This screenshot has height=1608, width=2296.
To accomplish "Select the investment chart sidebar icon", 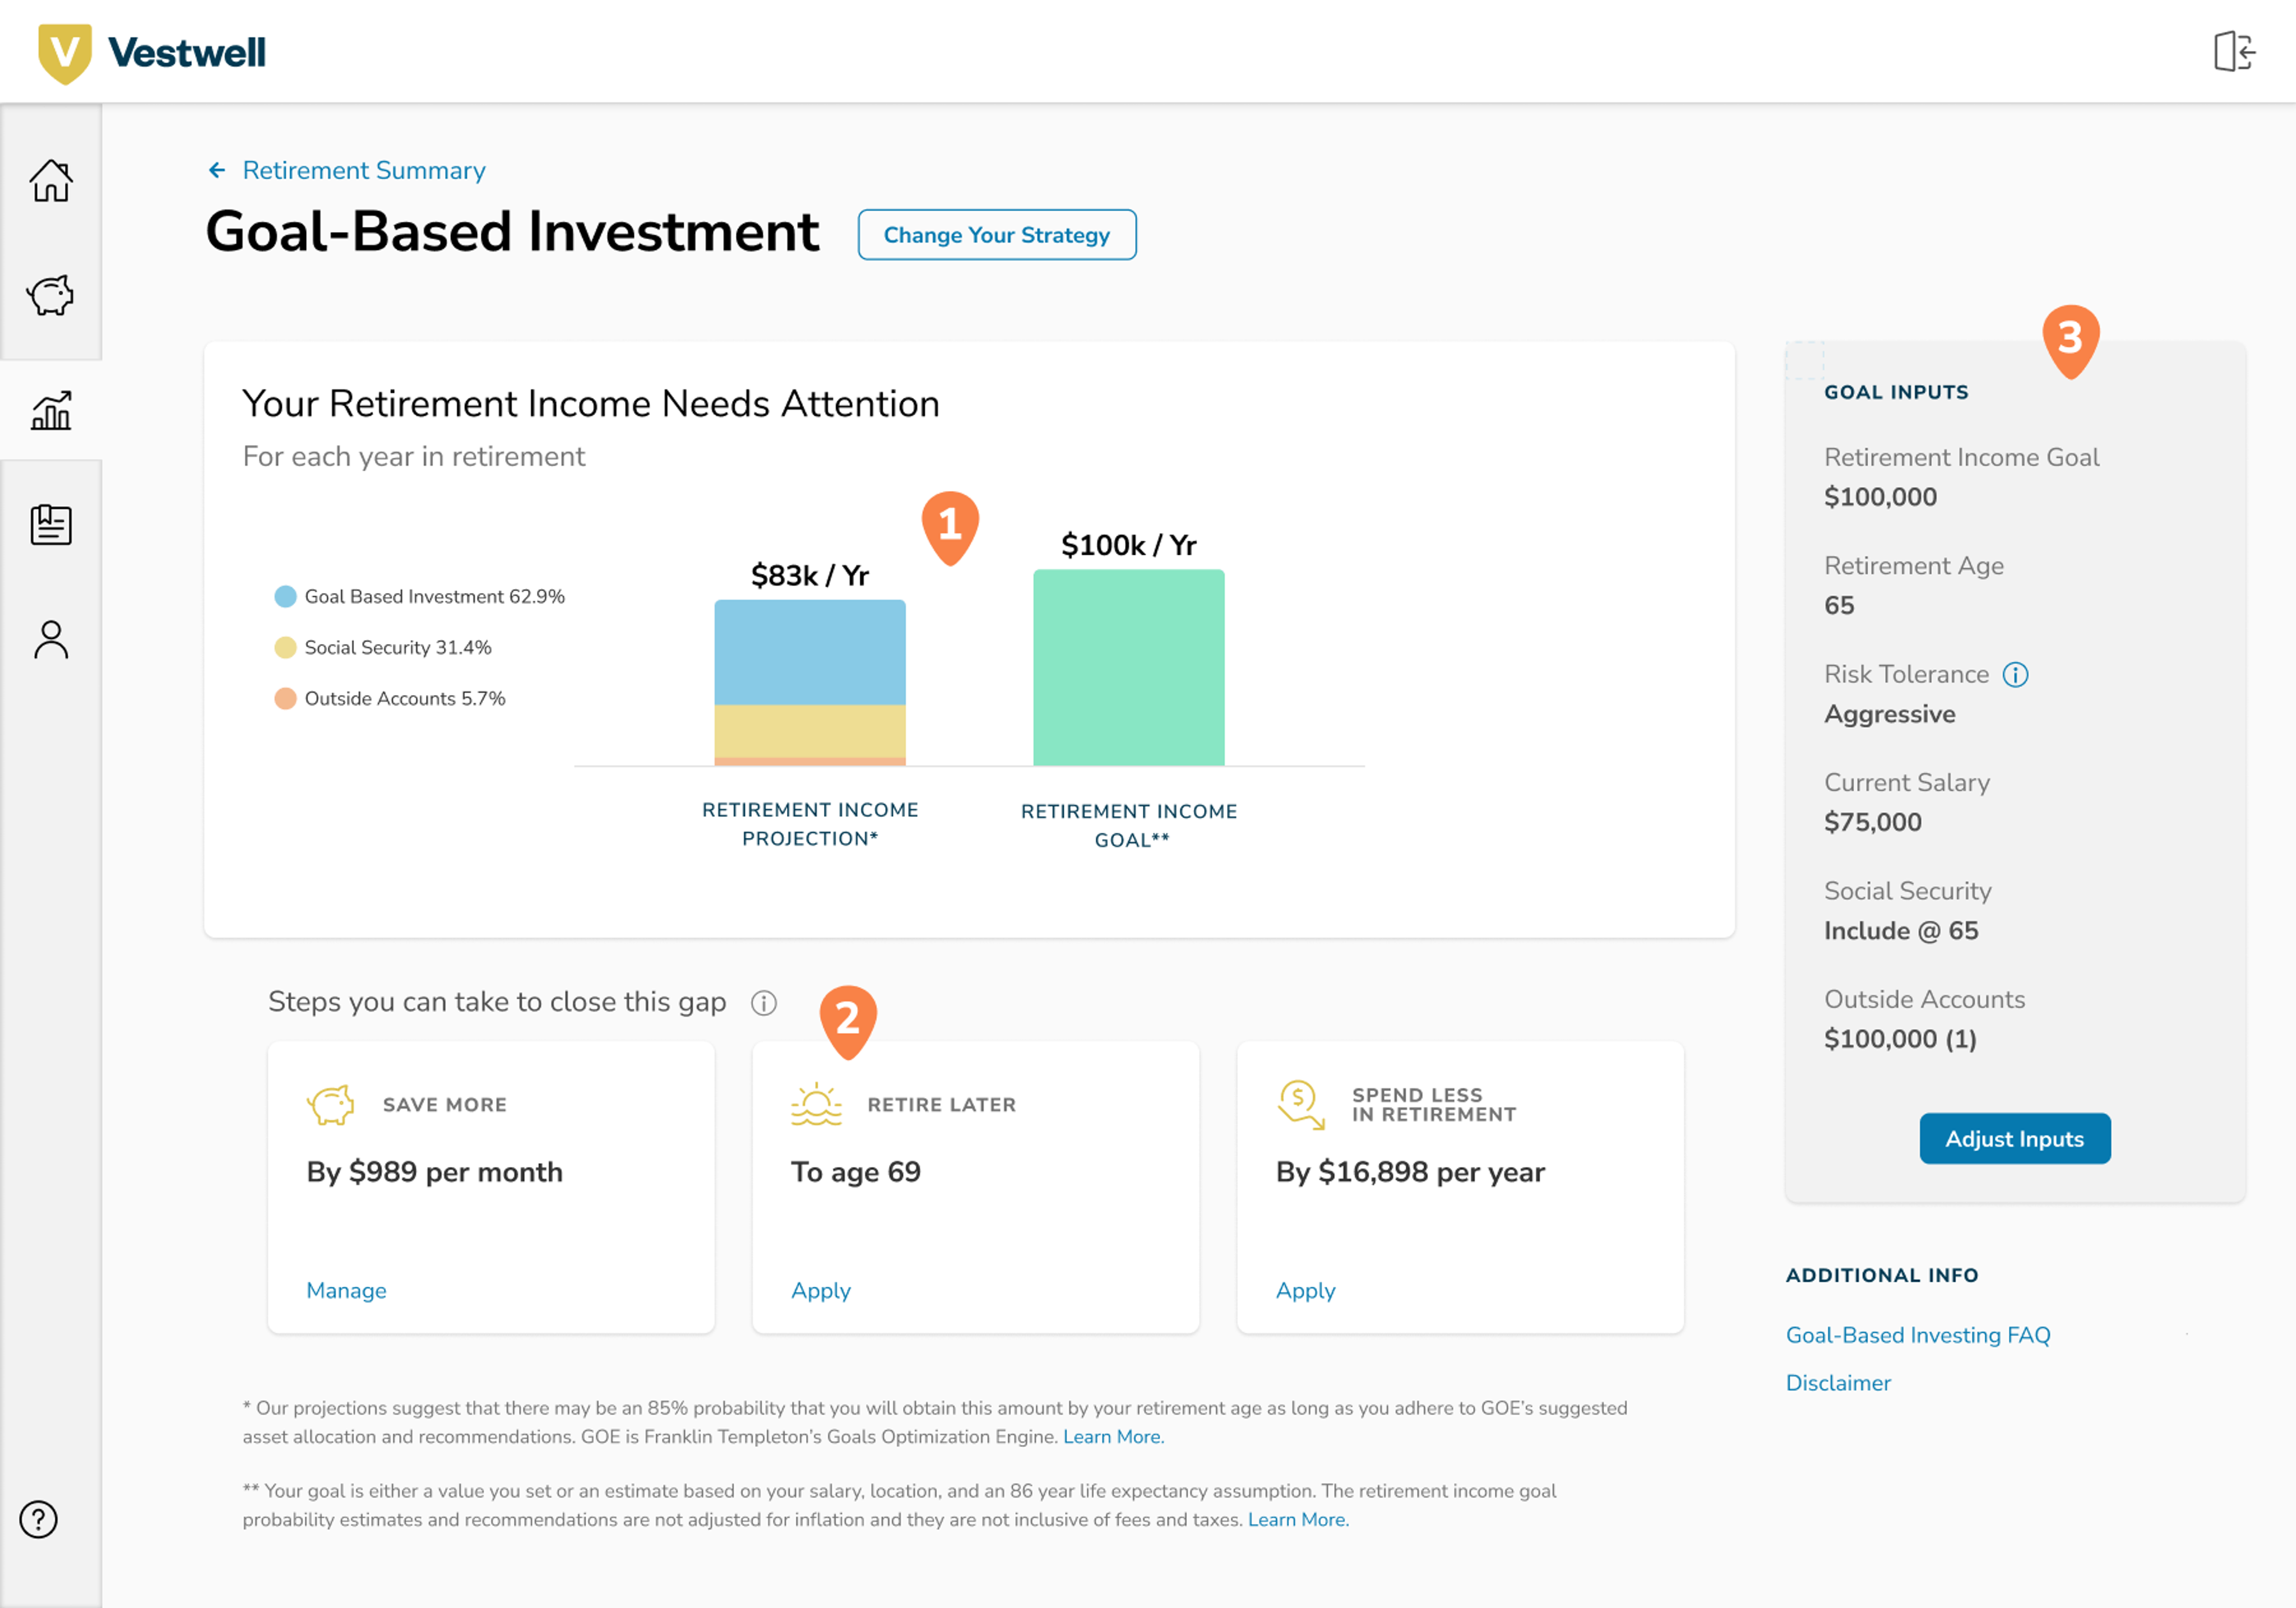I will [x=51, y=410].
